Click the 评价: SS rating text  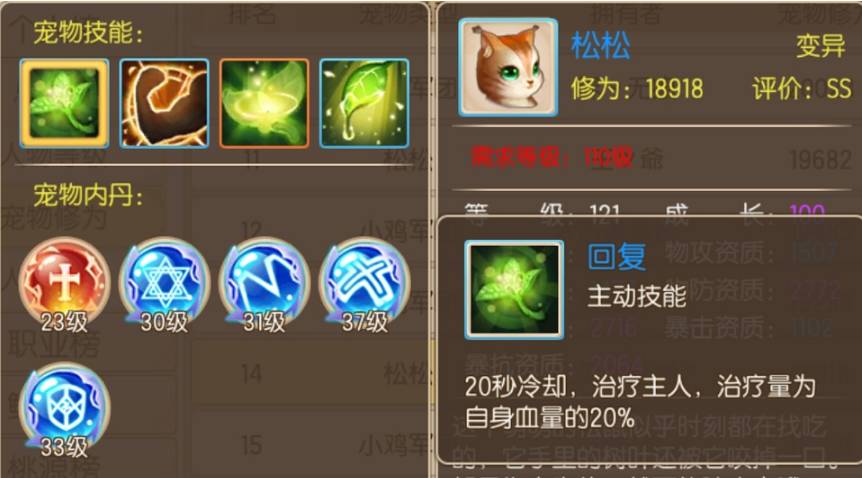(x=802, y=89)
